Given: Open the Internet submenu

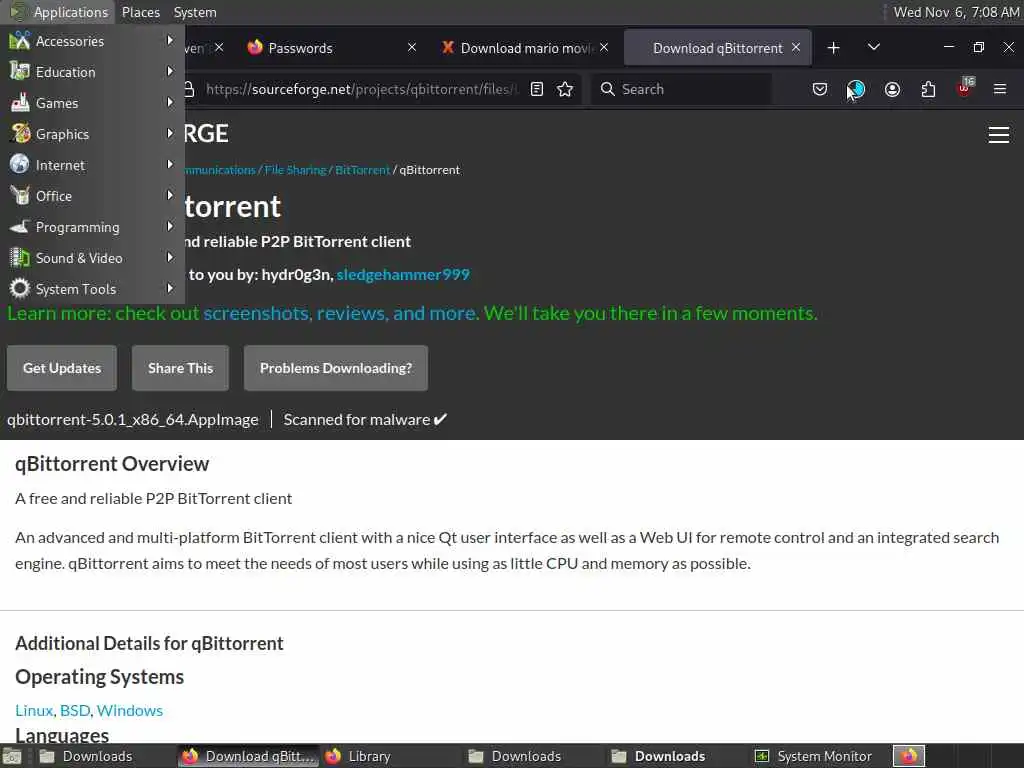Looking at the screenshot, I should 92,165.
